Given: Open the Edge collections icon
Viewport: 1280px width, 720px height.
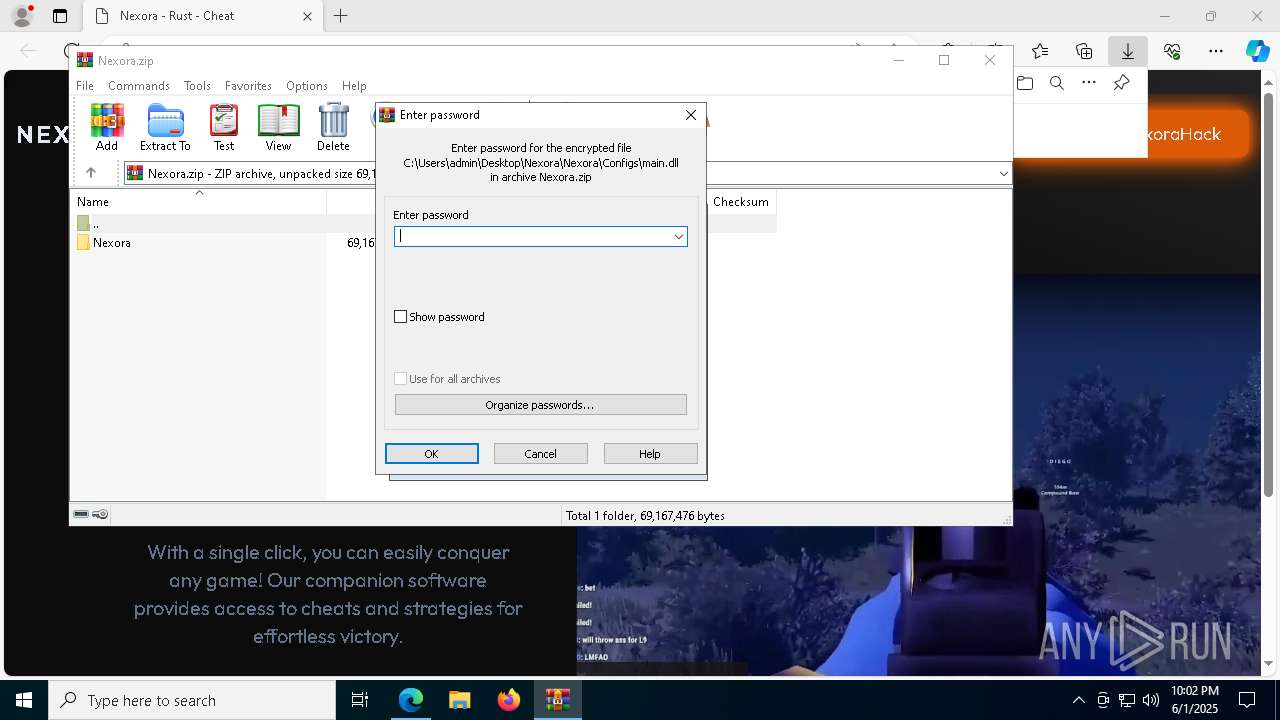Looking at the screenshot, I should pyautogui.click(x=1084, y=51).
